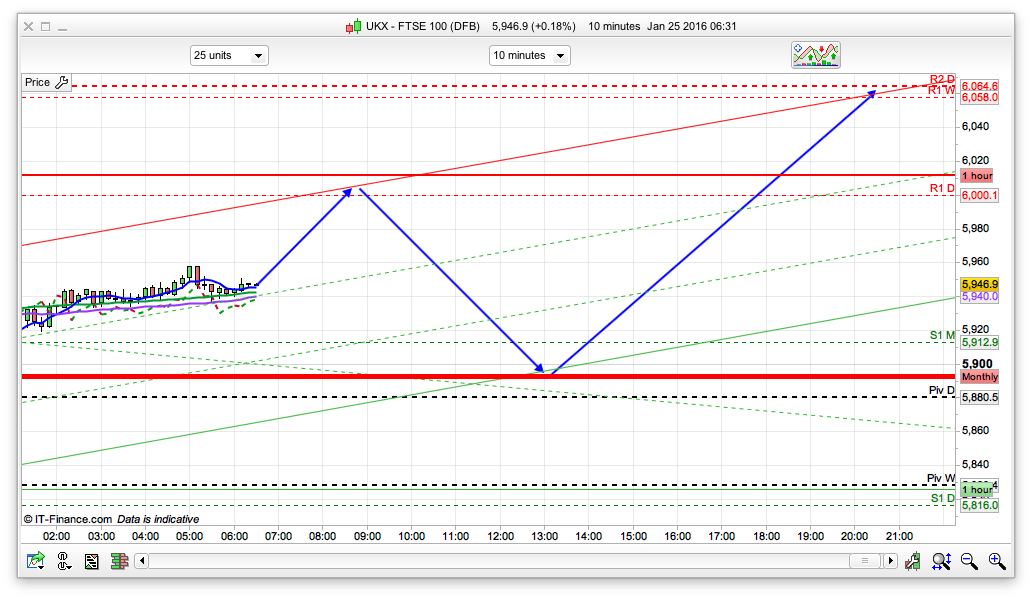Click the red Monthly level label
Viewport: 1032px width, 599px height.
pos(979,377)
